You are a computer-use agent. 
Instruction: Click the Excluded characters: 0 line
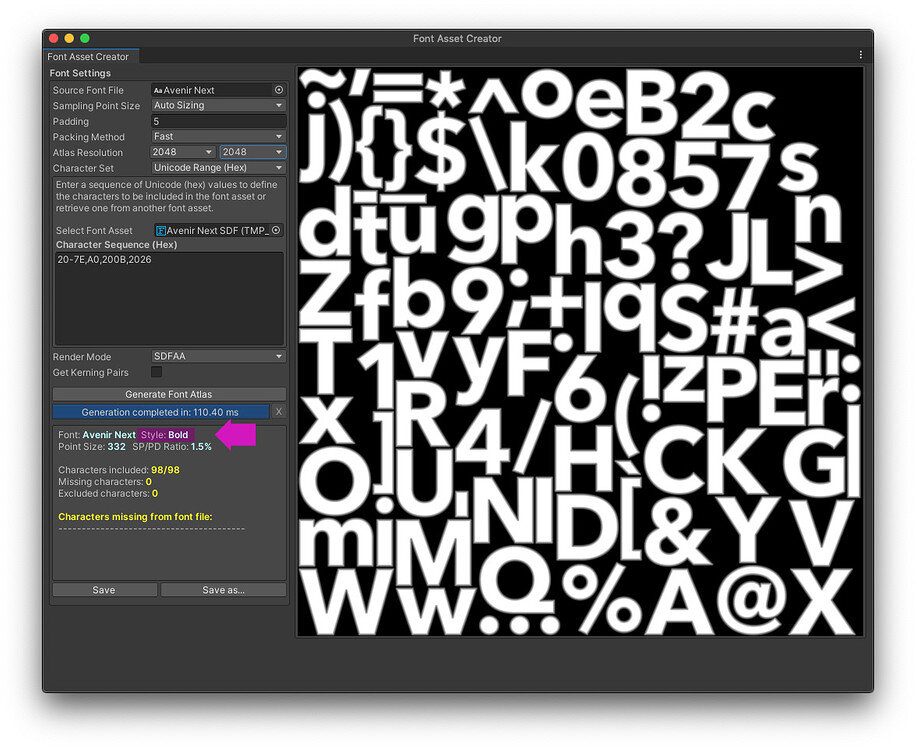click(x=108, y=493)
